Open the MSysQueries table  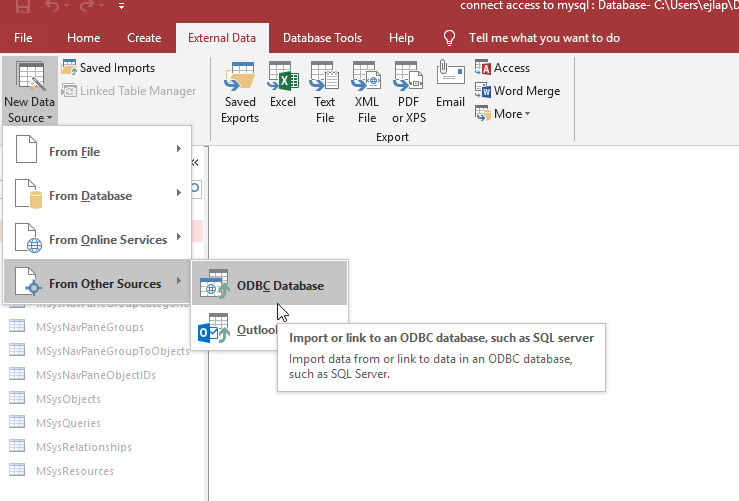click(68, 423)
